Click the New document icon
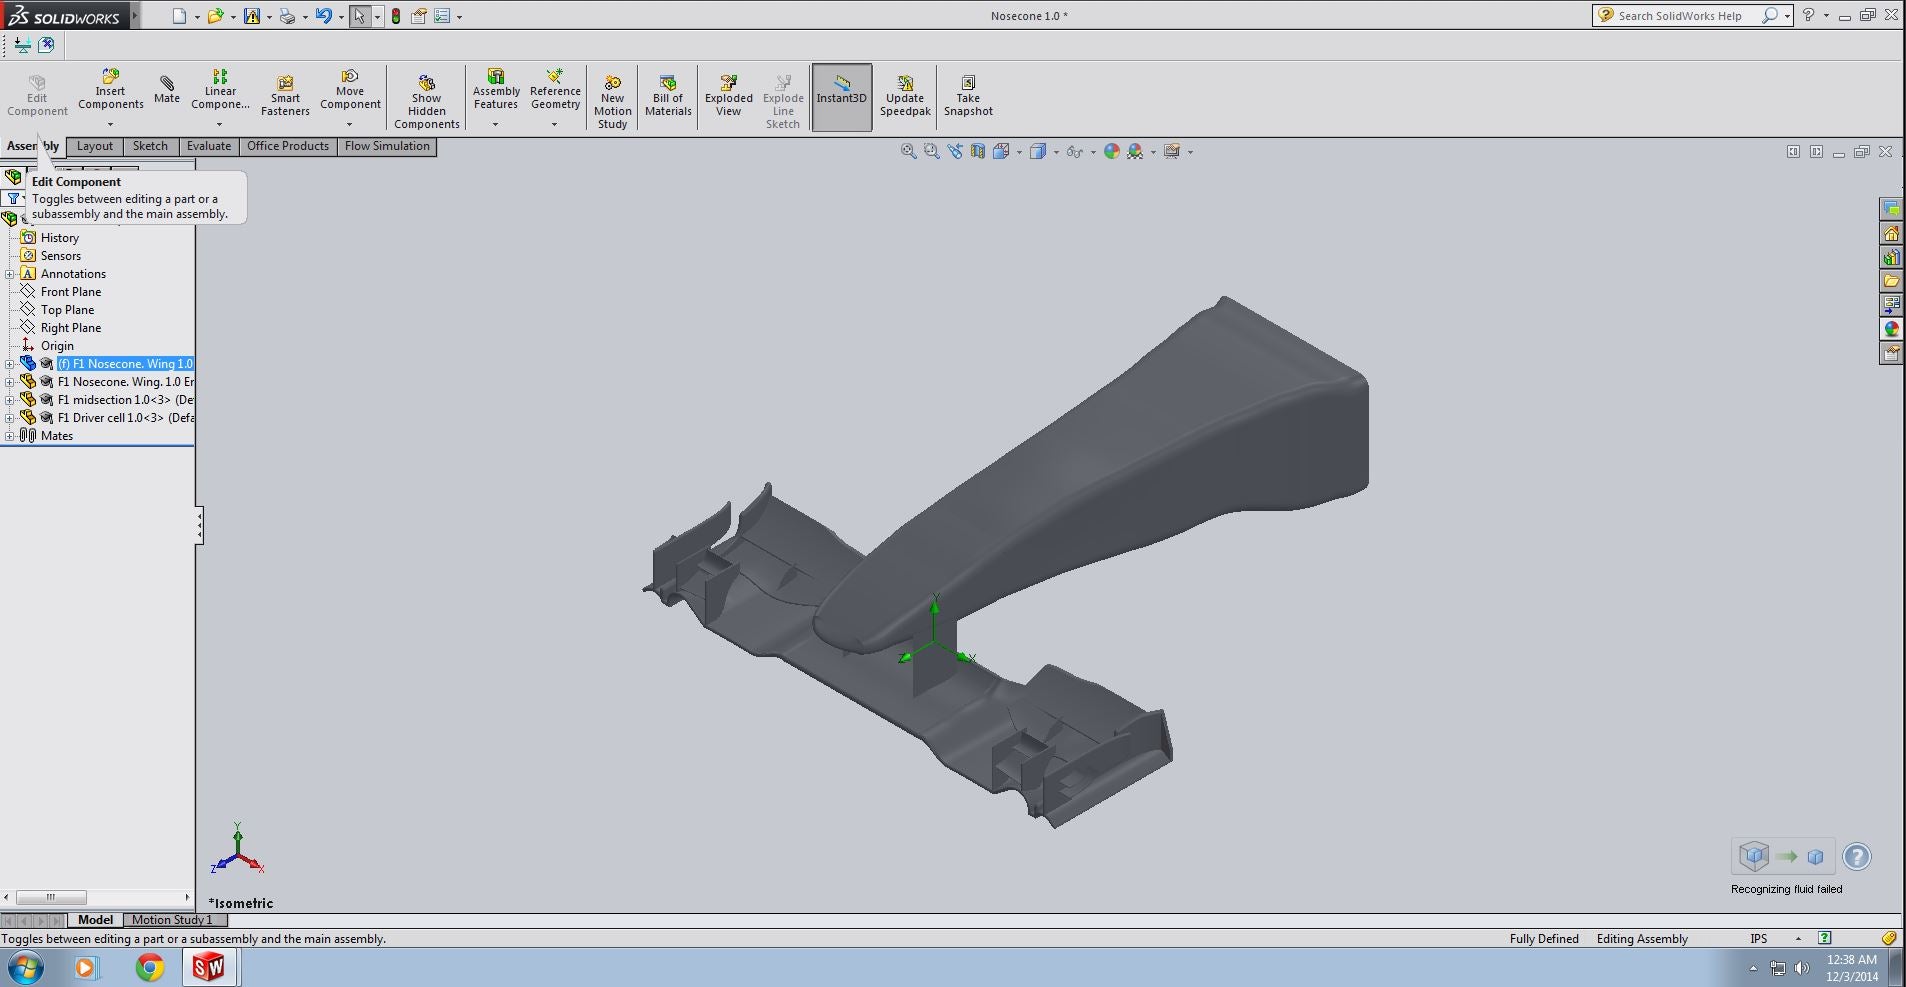 click(179, 16)
